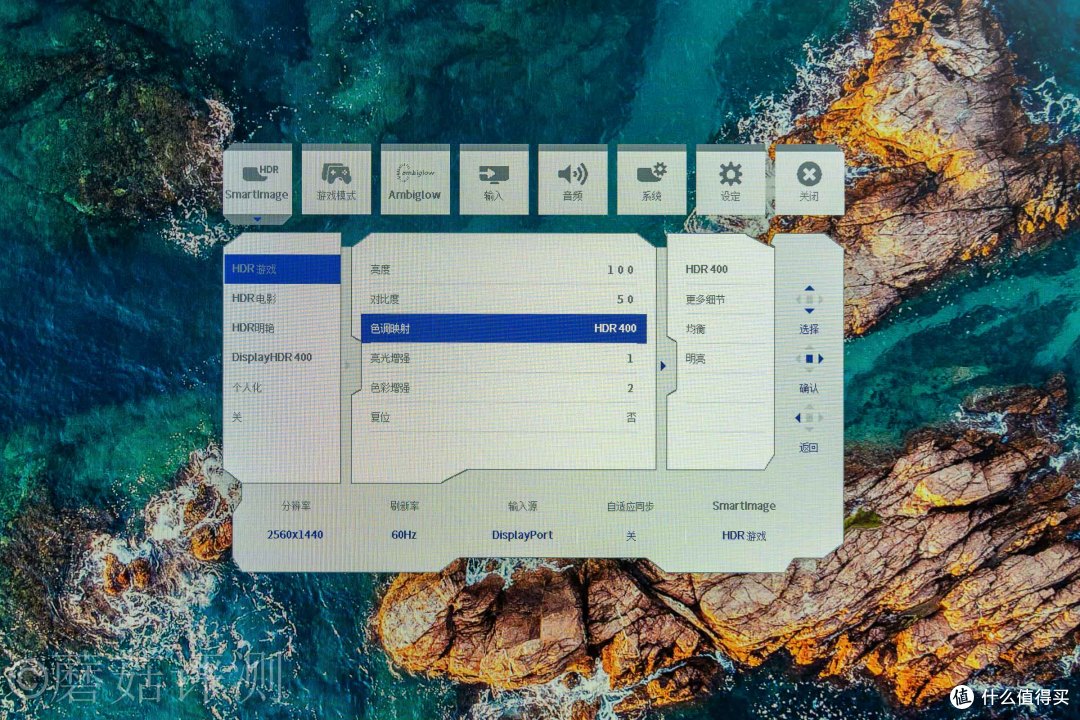Image resolution: width=1080 pixels, height=720 pixels.
Task: Click 关 under 自适应同步 in status bar
Action: click(x=631, y=535)
